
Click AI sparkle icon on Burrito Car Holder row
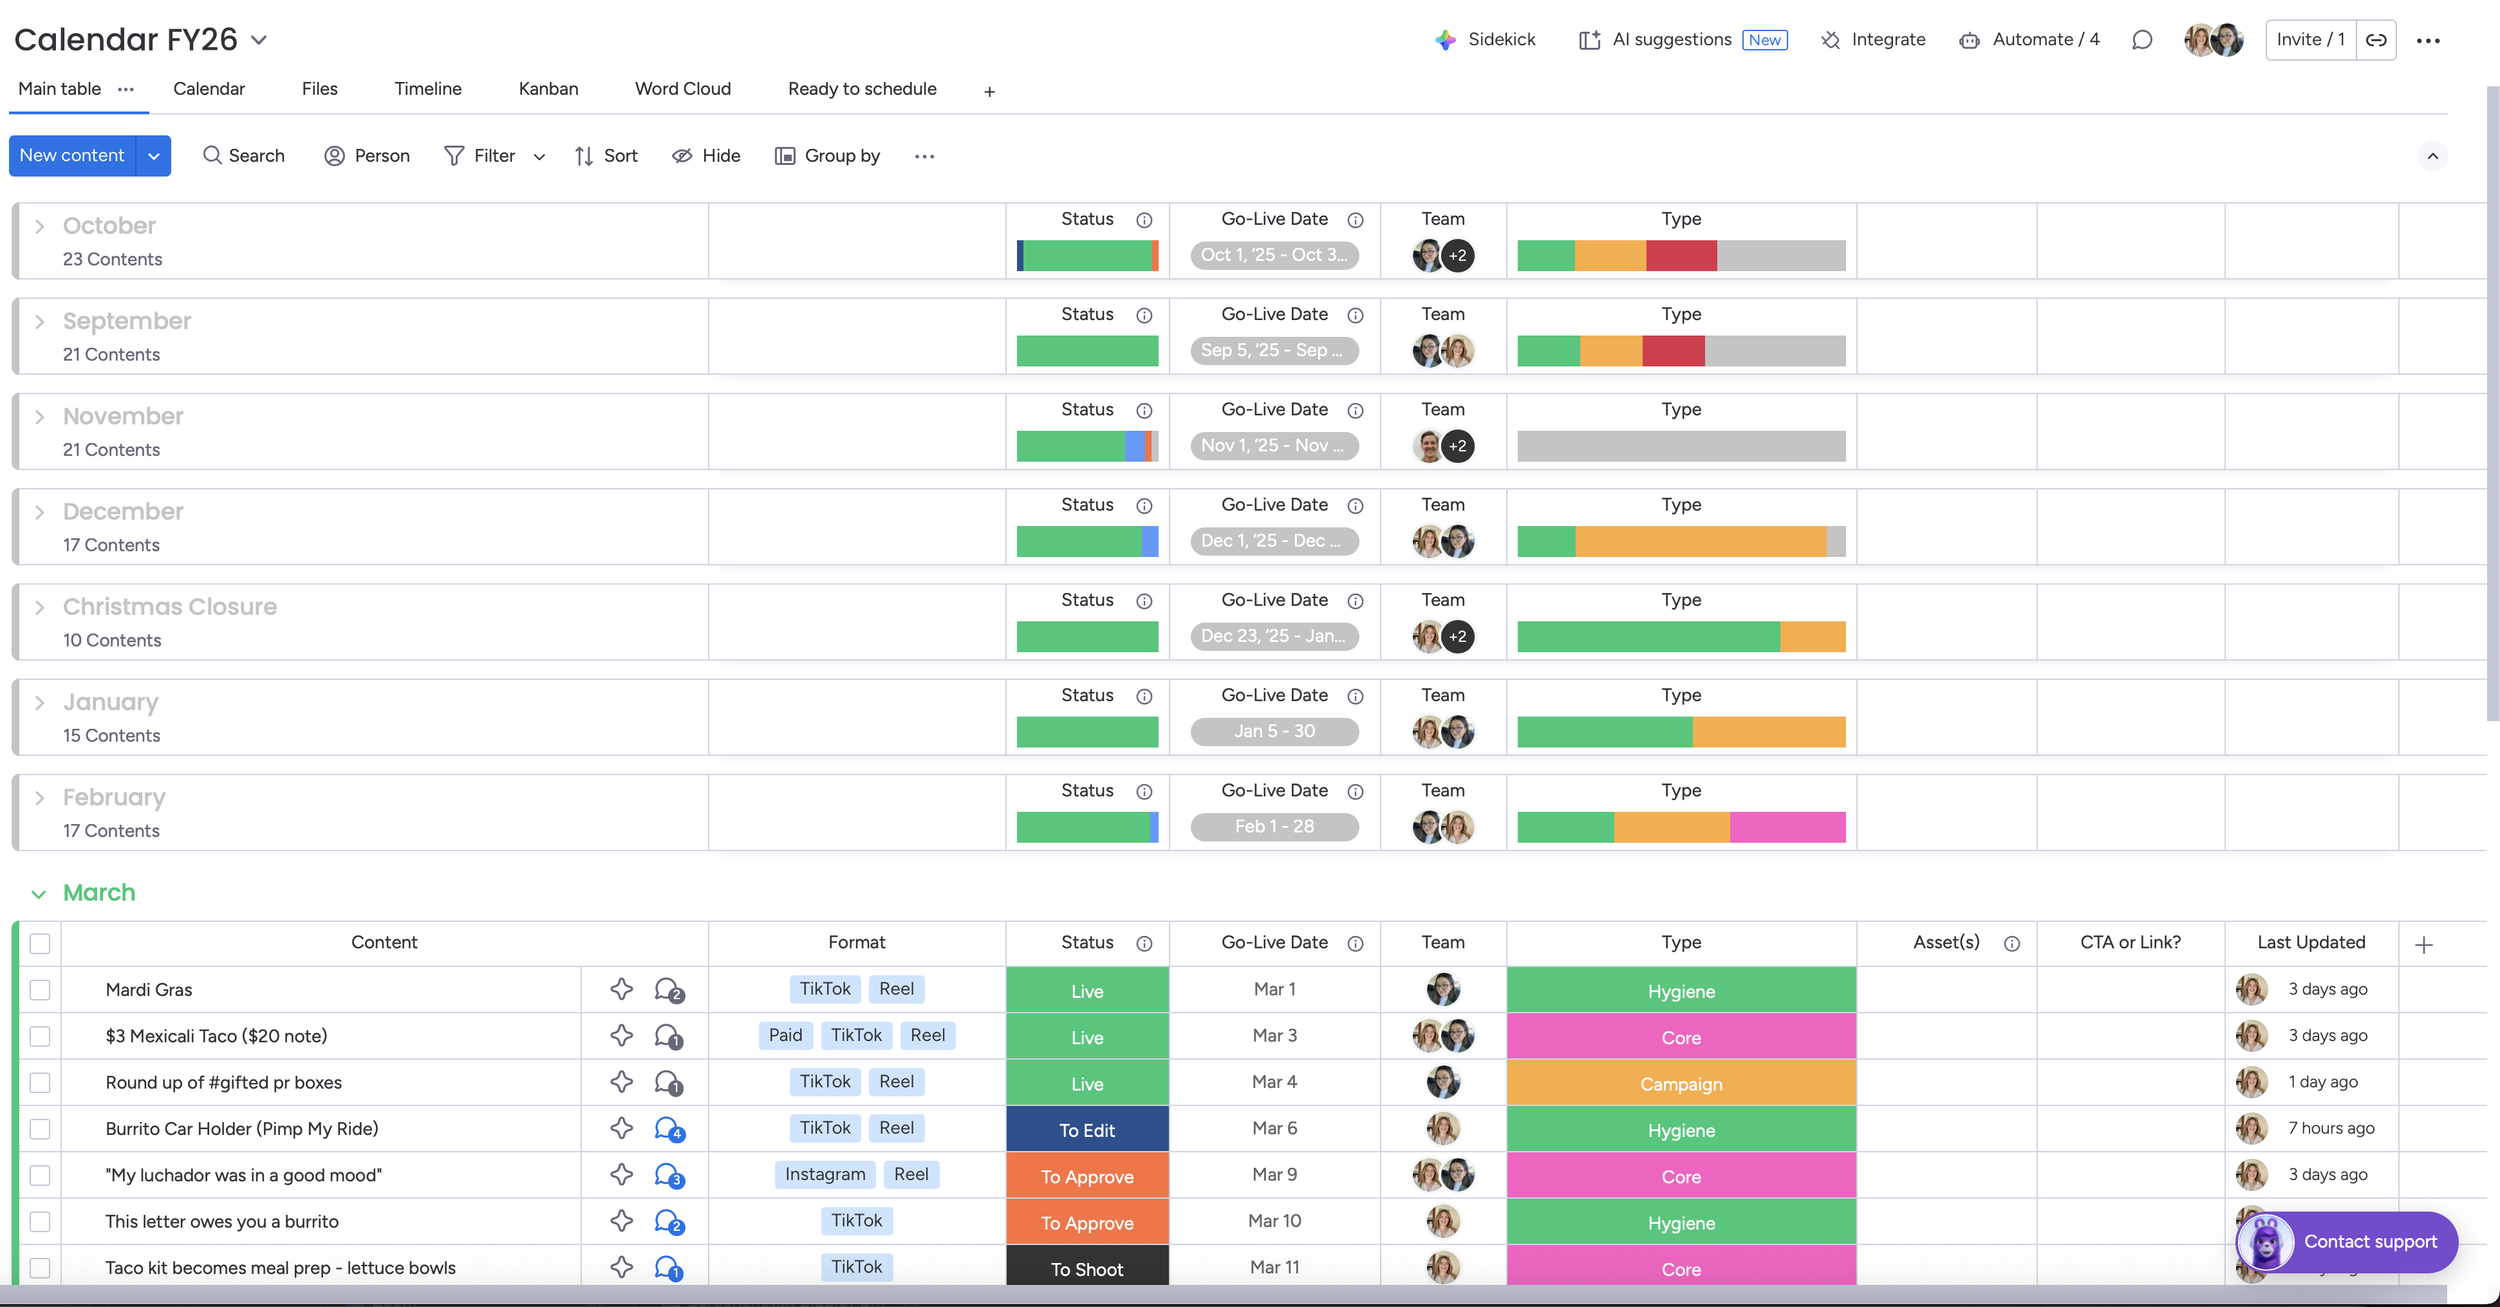coord(621,1128)
